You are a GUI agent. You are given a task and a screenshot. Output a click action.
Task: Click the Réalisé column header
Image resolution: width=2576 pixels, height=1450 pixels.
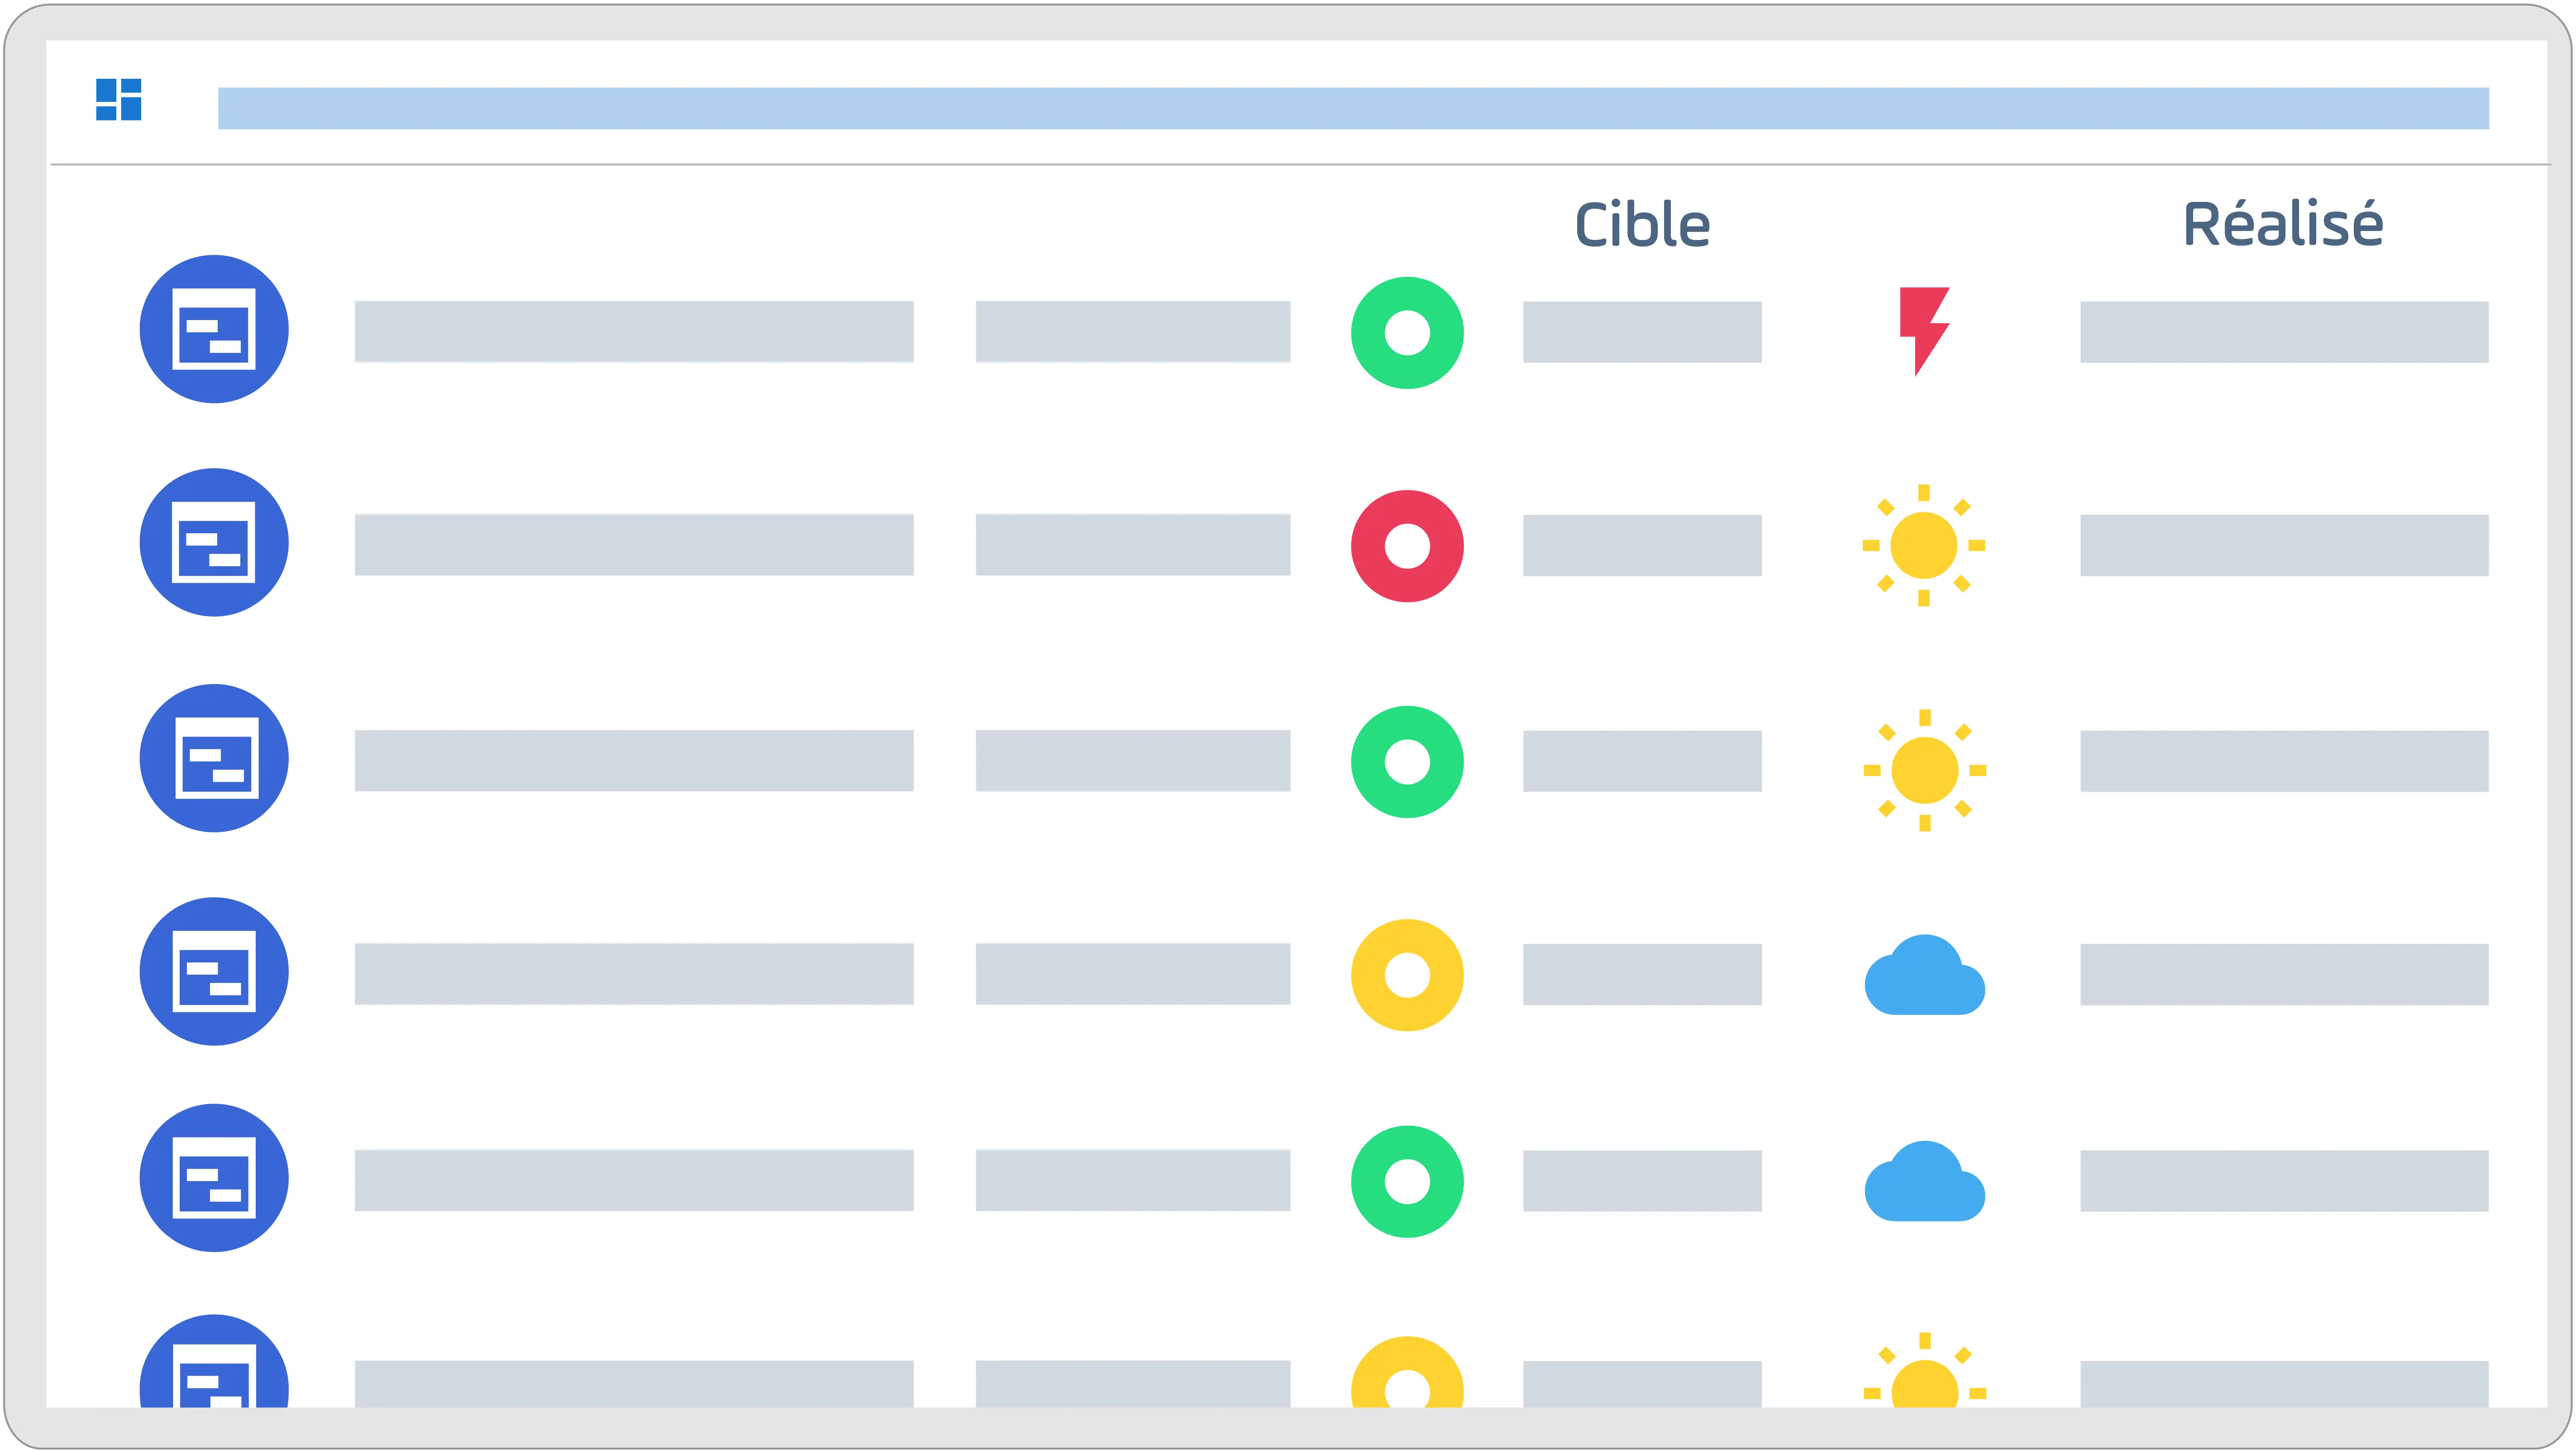[x=2283, y=223]
